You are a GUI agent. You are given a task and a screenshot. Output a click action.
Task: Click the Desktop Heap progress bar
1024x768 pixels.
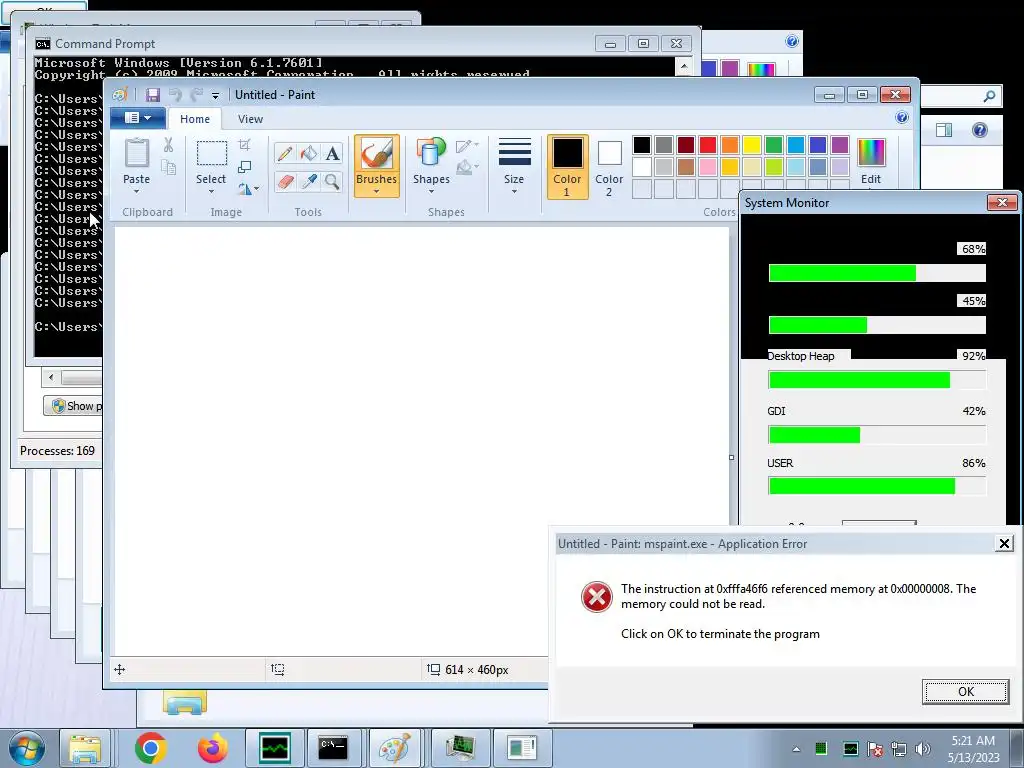pyautogui.click(x=877, y=379)
